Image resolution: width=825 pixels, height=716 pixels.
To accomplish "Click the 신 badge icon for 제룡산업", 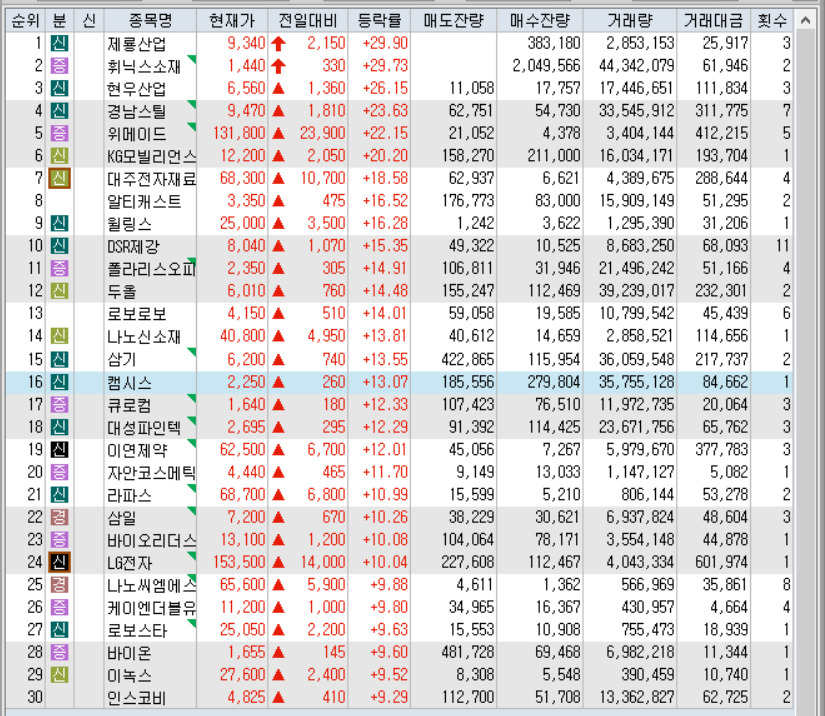I will click(x=59, y=43).
